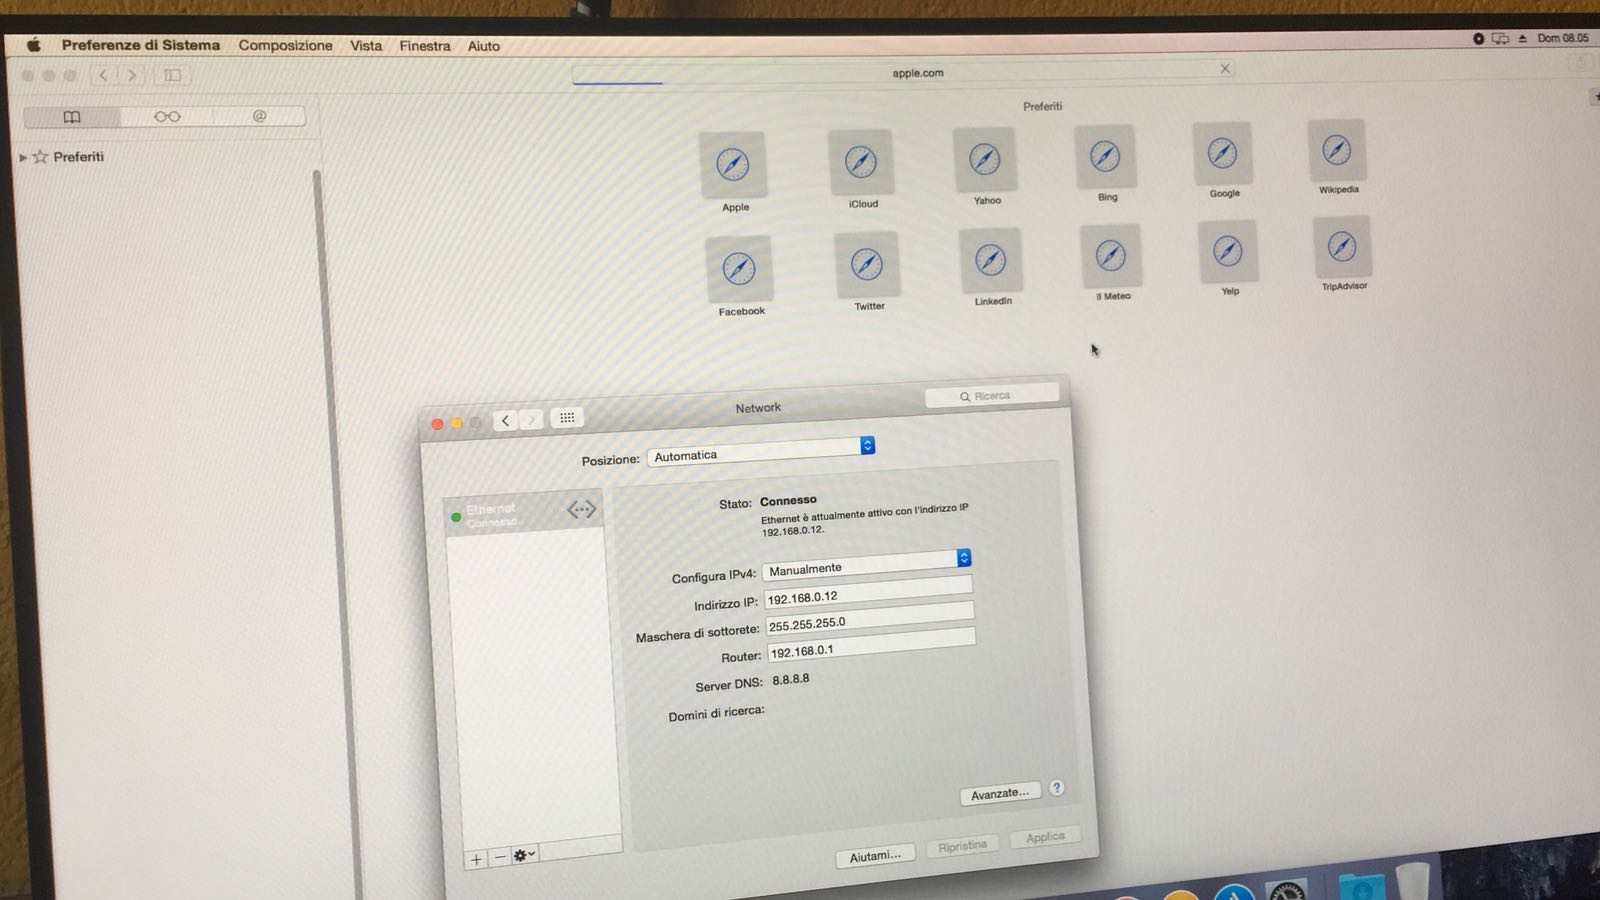Screen dimensions: 1600x900
Task: Open Network help question mark
Action: (x=1056, y=788)
